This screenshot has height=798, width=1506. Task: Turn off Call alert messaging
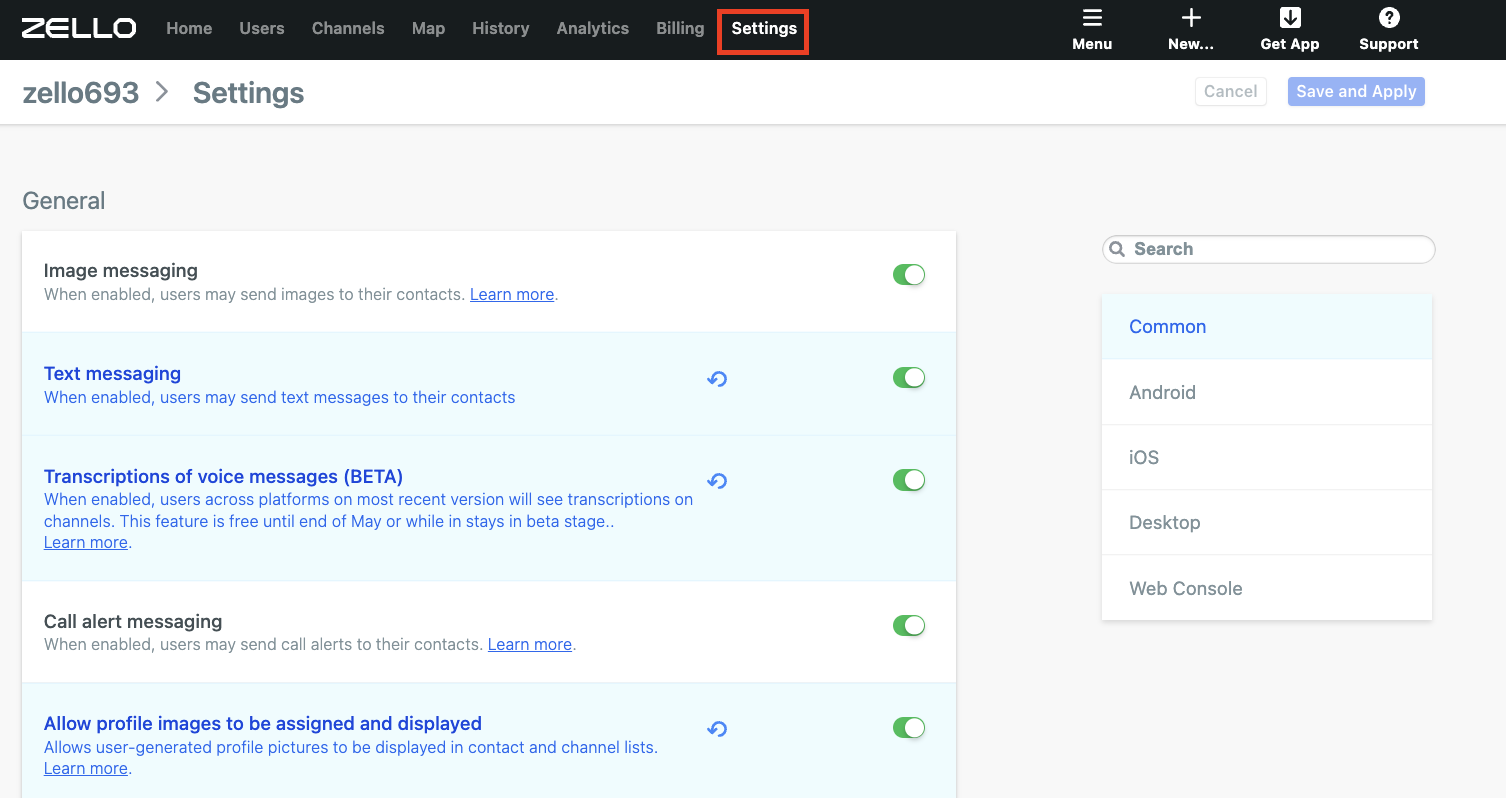(909, 625)
